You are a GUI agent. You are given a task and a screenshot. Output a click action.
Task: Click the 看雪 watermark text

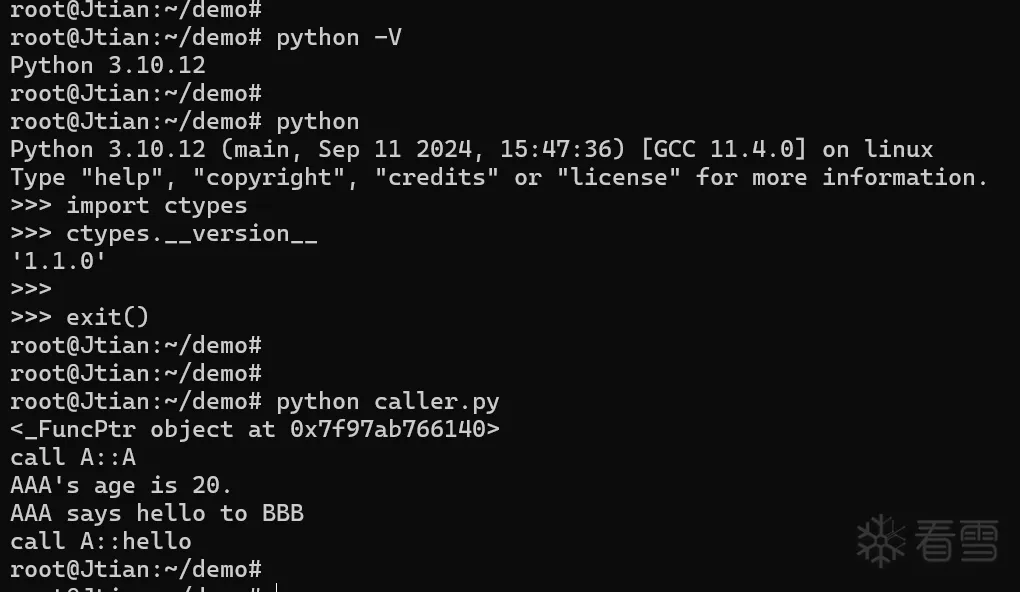click(956, 542)
